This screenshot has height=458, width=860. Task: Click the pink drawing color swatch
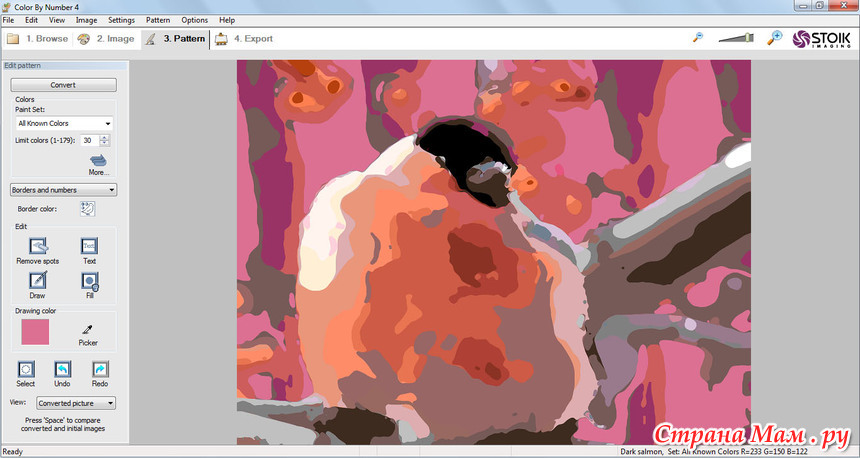point(35,332)
